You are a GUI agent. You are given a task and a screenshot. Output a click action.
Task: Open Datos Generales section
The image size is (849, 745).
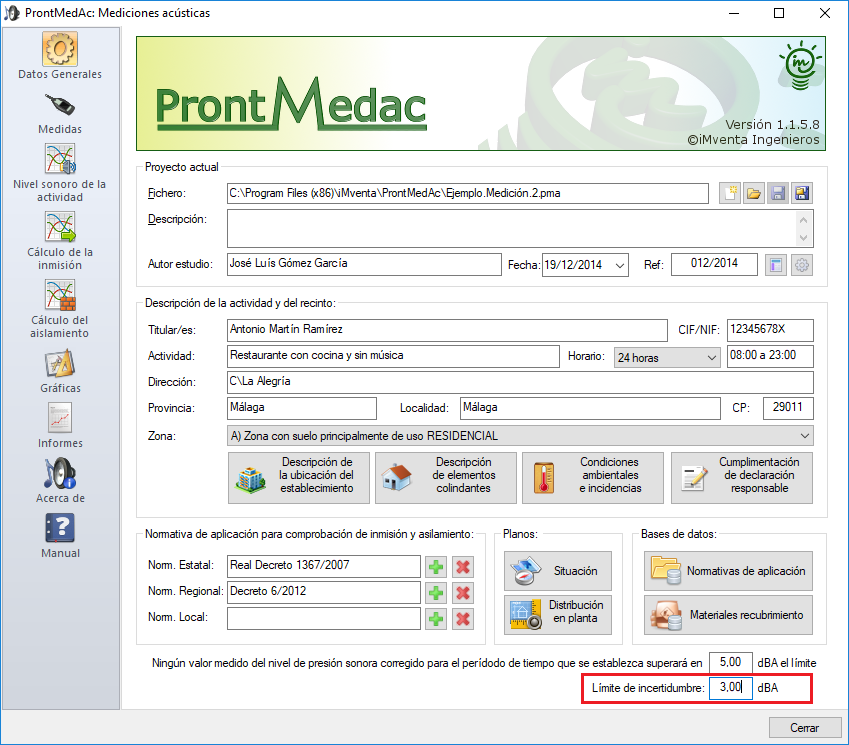(60, 56)
